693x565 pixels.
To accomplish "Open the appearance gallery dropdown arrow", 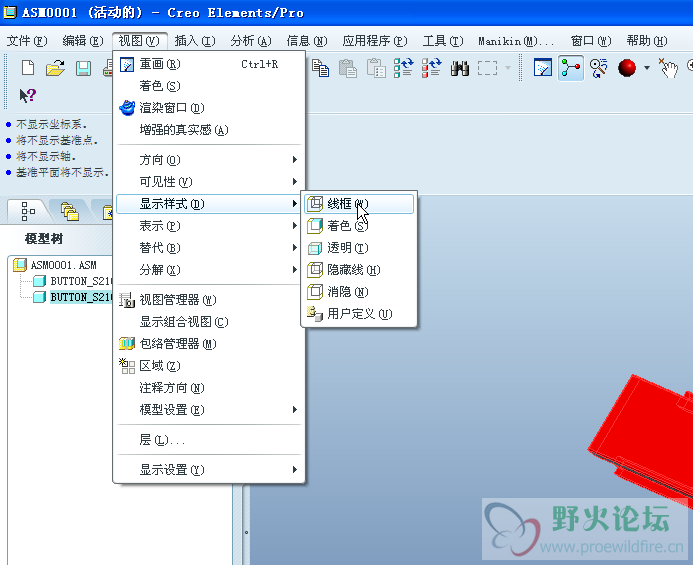I will pos(647,68).
